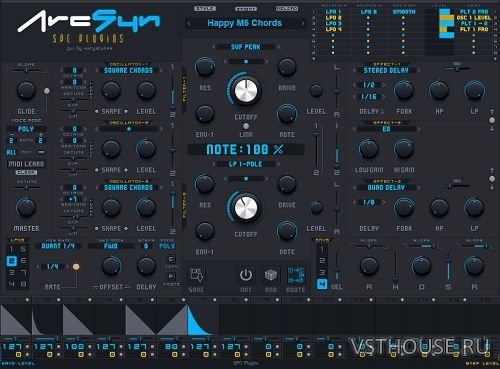The height and width of the screenshot is (369, 500).
Task: Click the step level value 100
Action: point(75,347)
